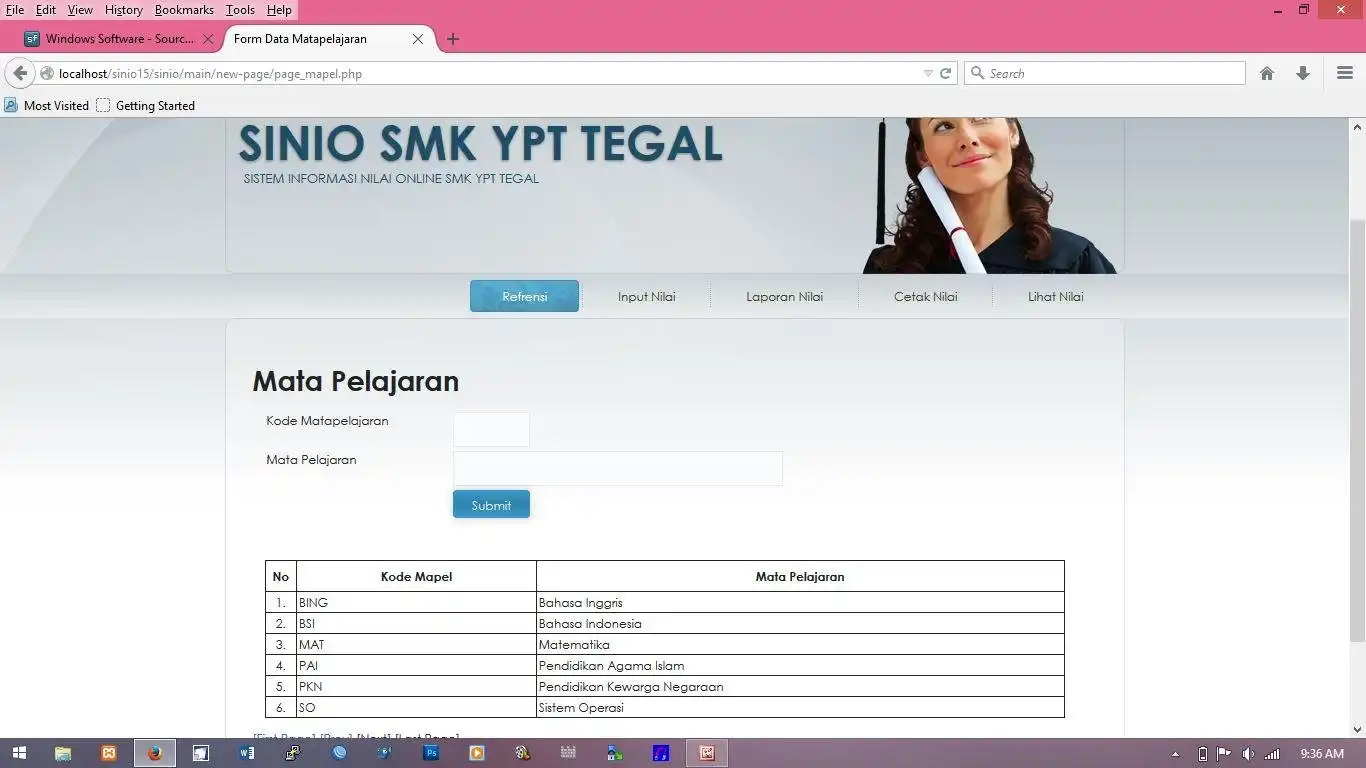Viewport: 1366px width, 768px height.
Task: Click the Action Center flag icon
Action: pyautogui.click(x=1223, y=754)
